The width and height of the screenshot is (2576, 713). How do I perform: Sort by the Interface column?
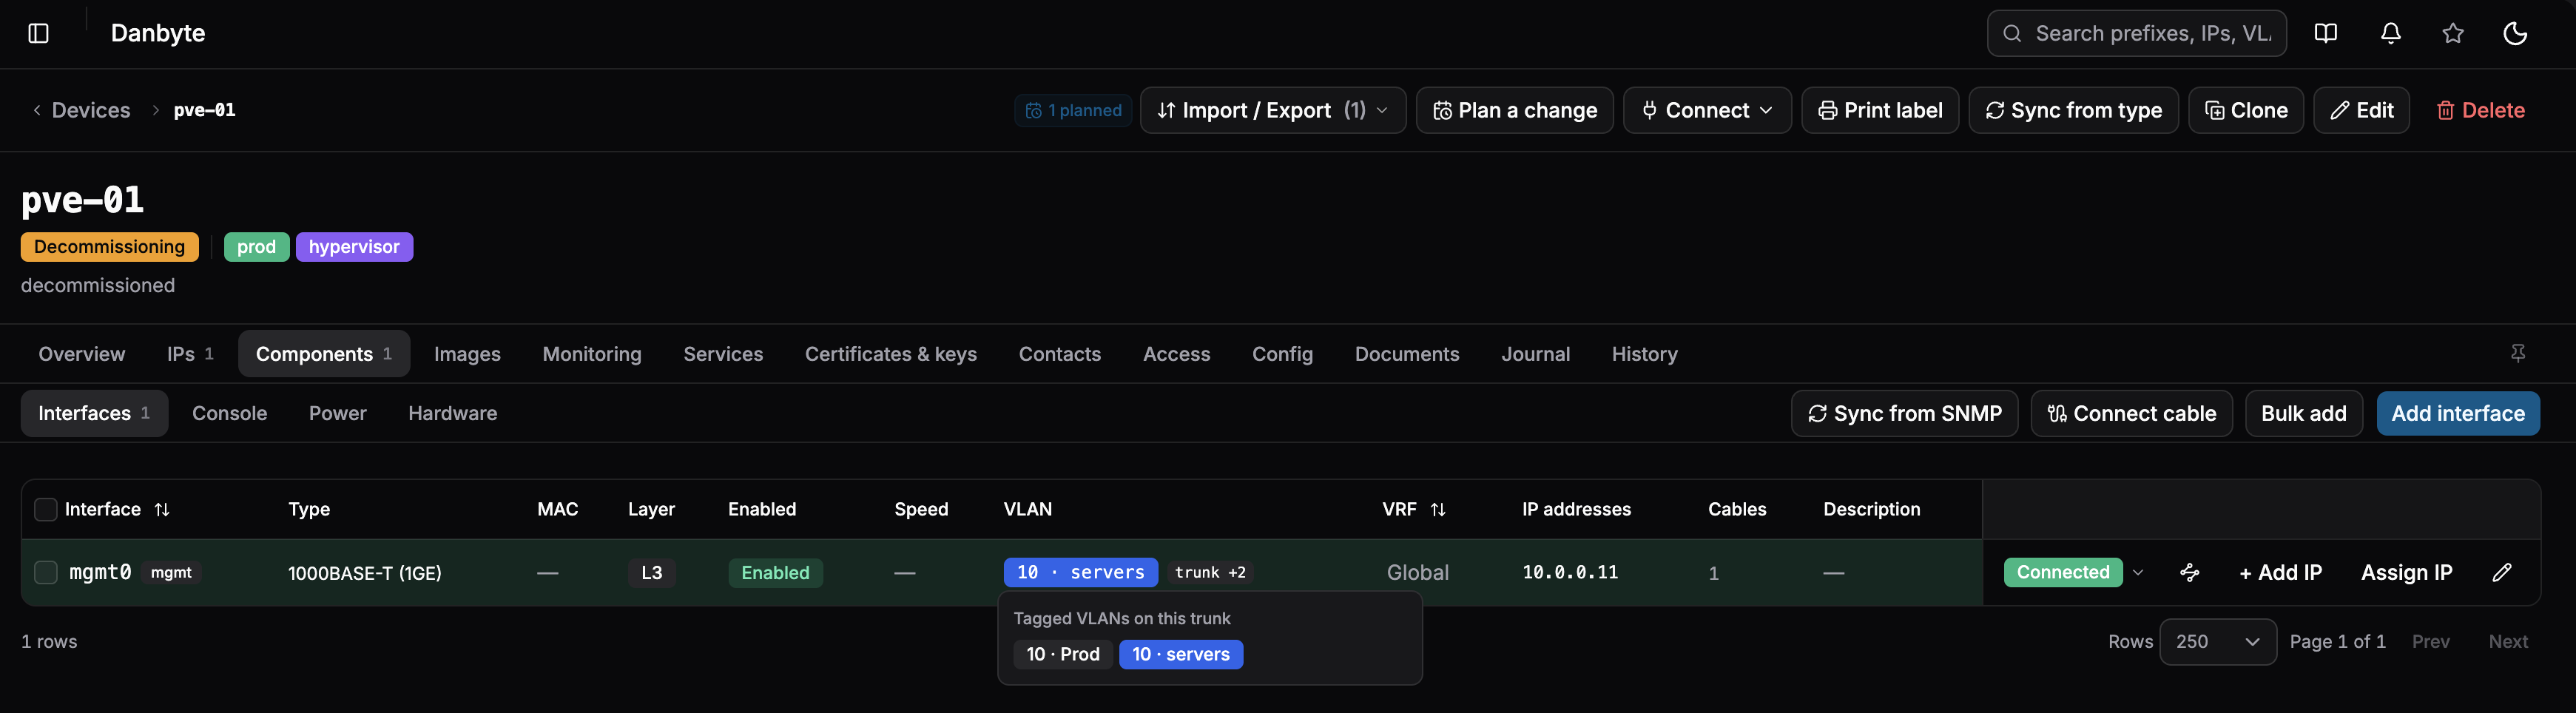(x=117, y=509)
